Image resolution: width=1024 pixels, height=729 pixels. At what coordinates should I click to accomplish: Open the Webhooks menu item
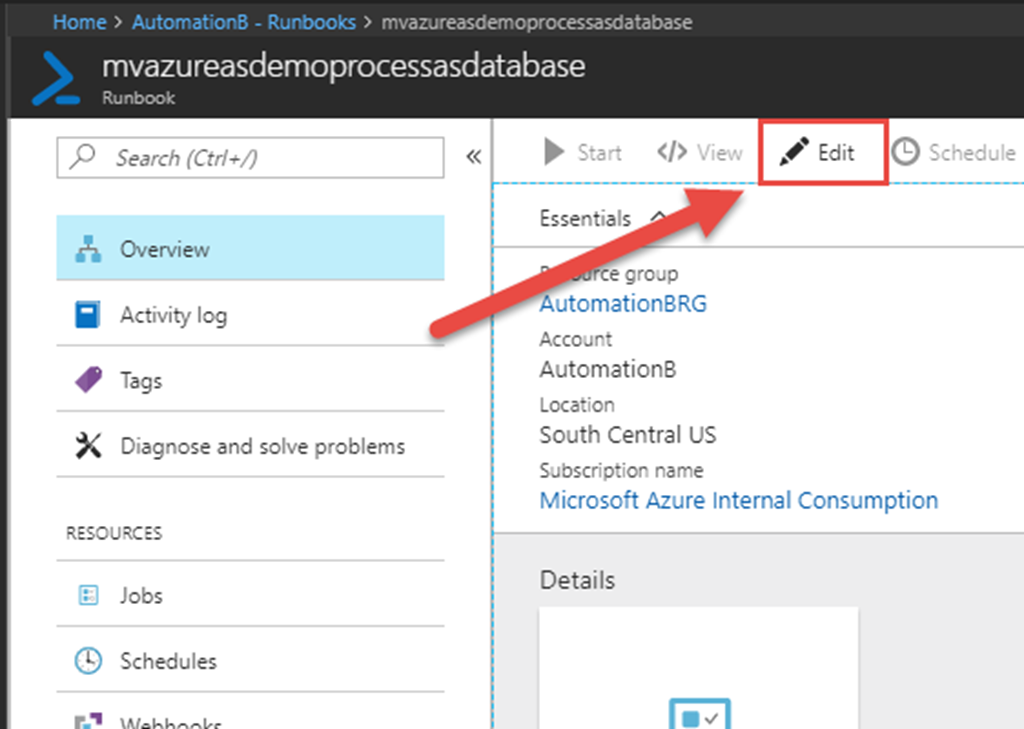[170, 720]
